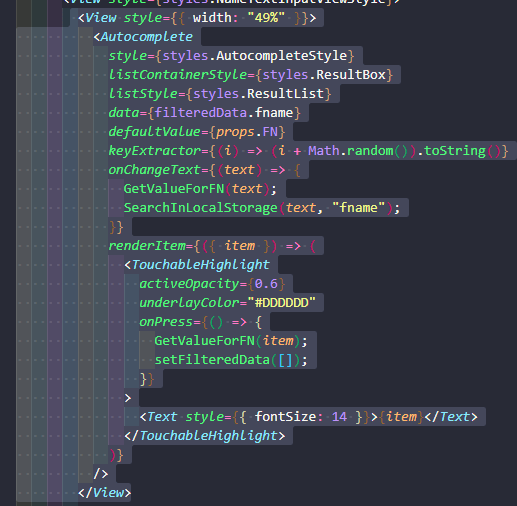
Task: Click defaultValue attribute name
Action: pos(155,132)
